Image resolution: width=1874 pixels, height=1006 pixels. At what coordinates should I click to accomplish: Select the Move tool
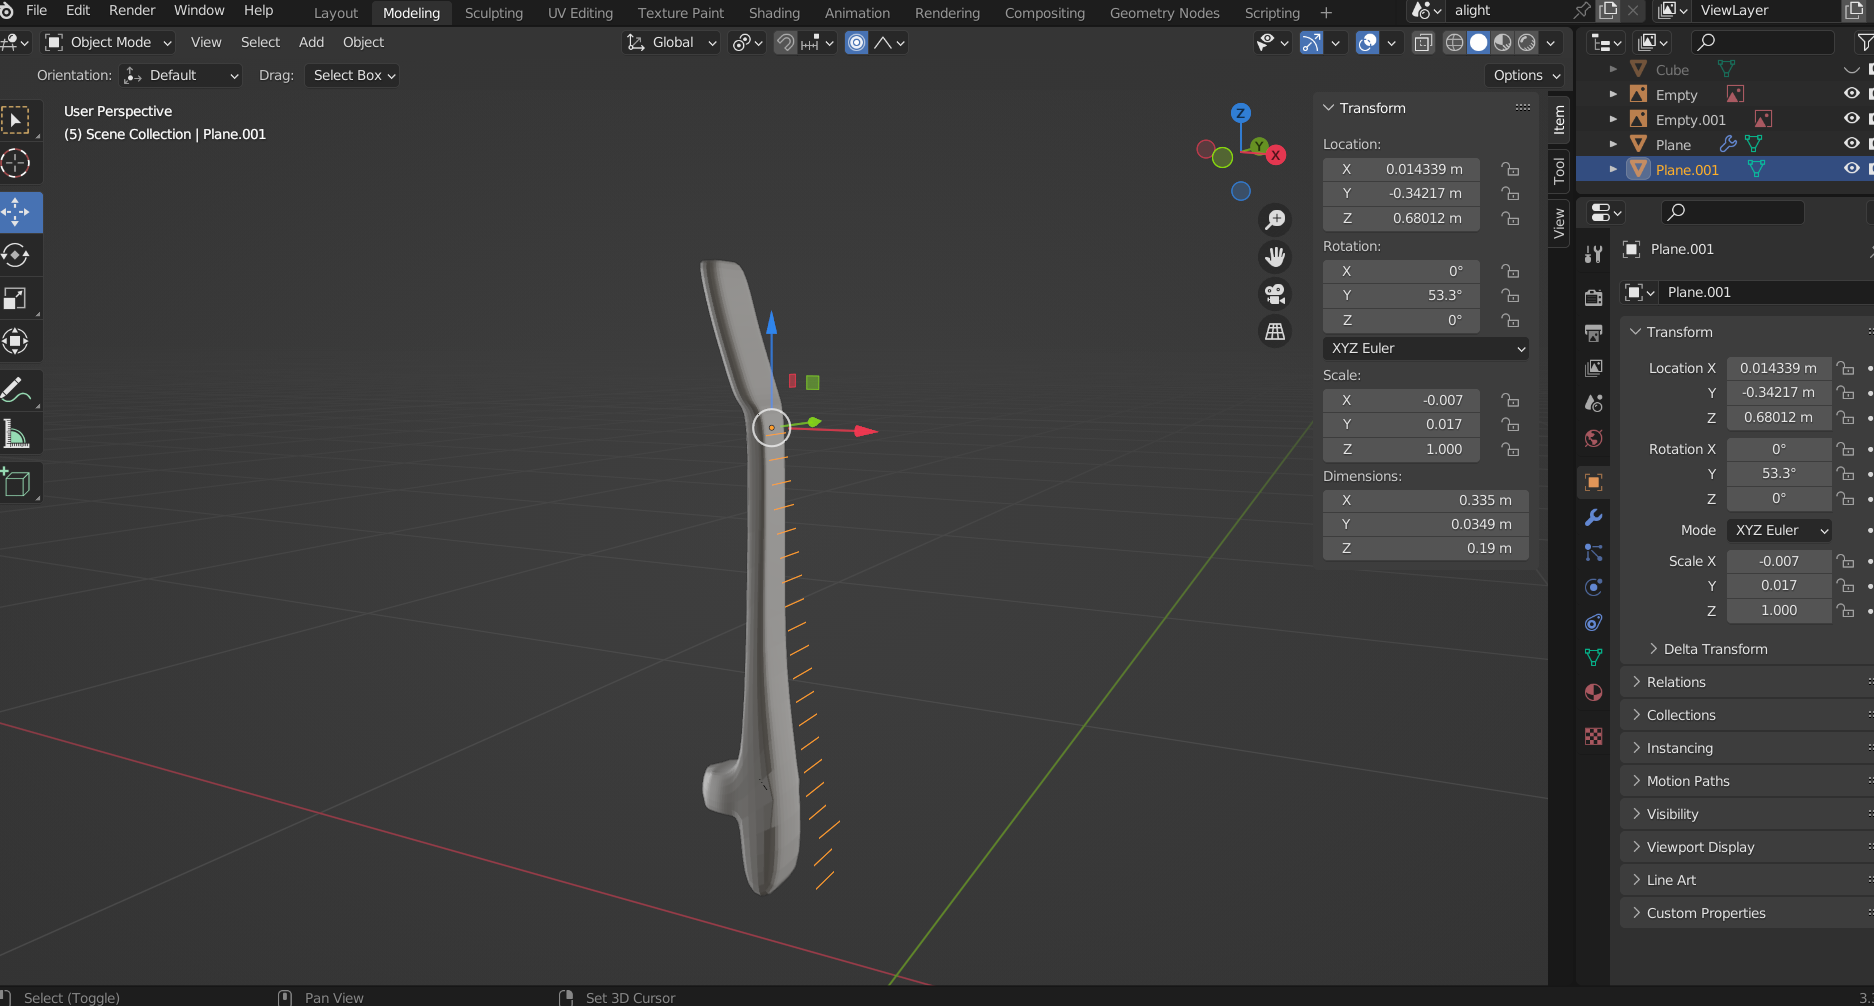16,212
